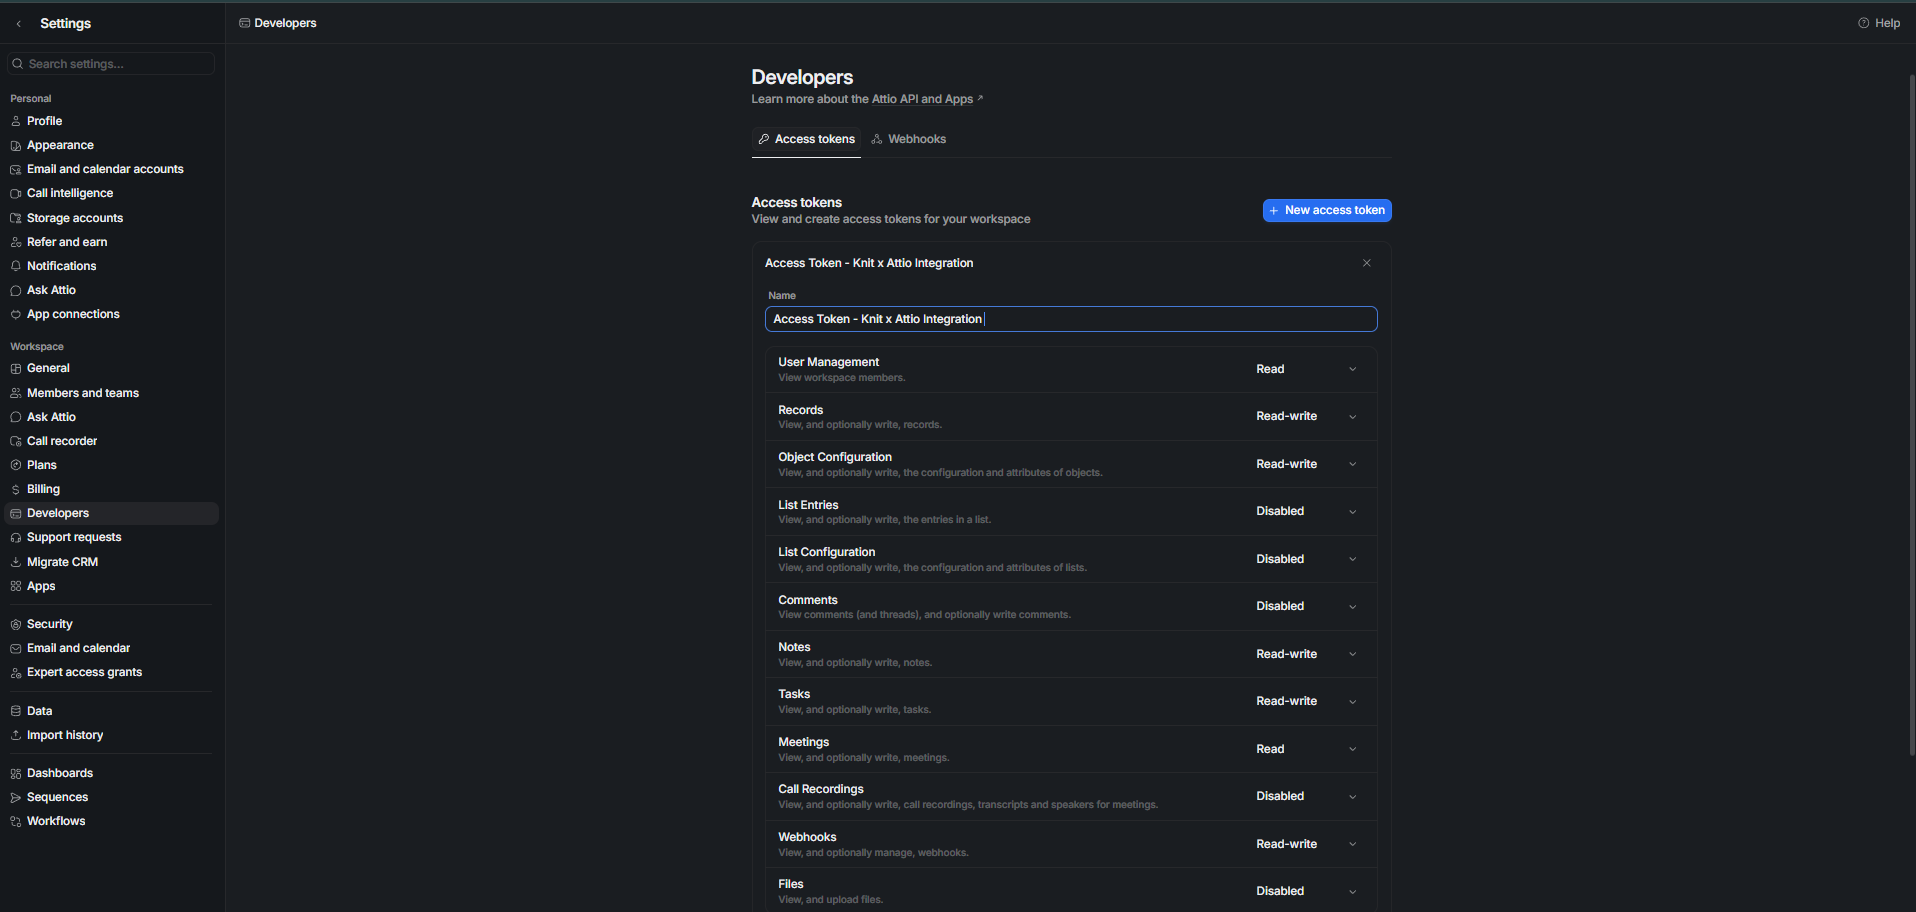Click the Storage accounts icon
Image resolution: width=1916 pixels, height=912 pixels.
16,218
